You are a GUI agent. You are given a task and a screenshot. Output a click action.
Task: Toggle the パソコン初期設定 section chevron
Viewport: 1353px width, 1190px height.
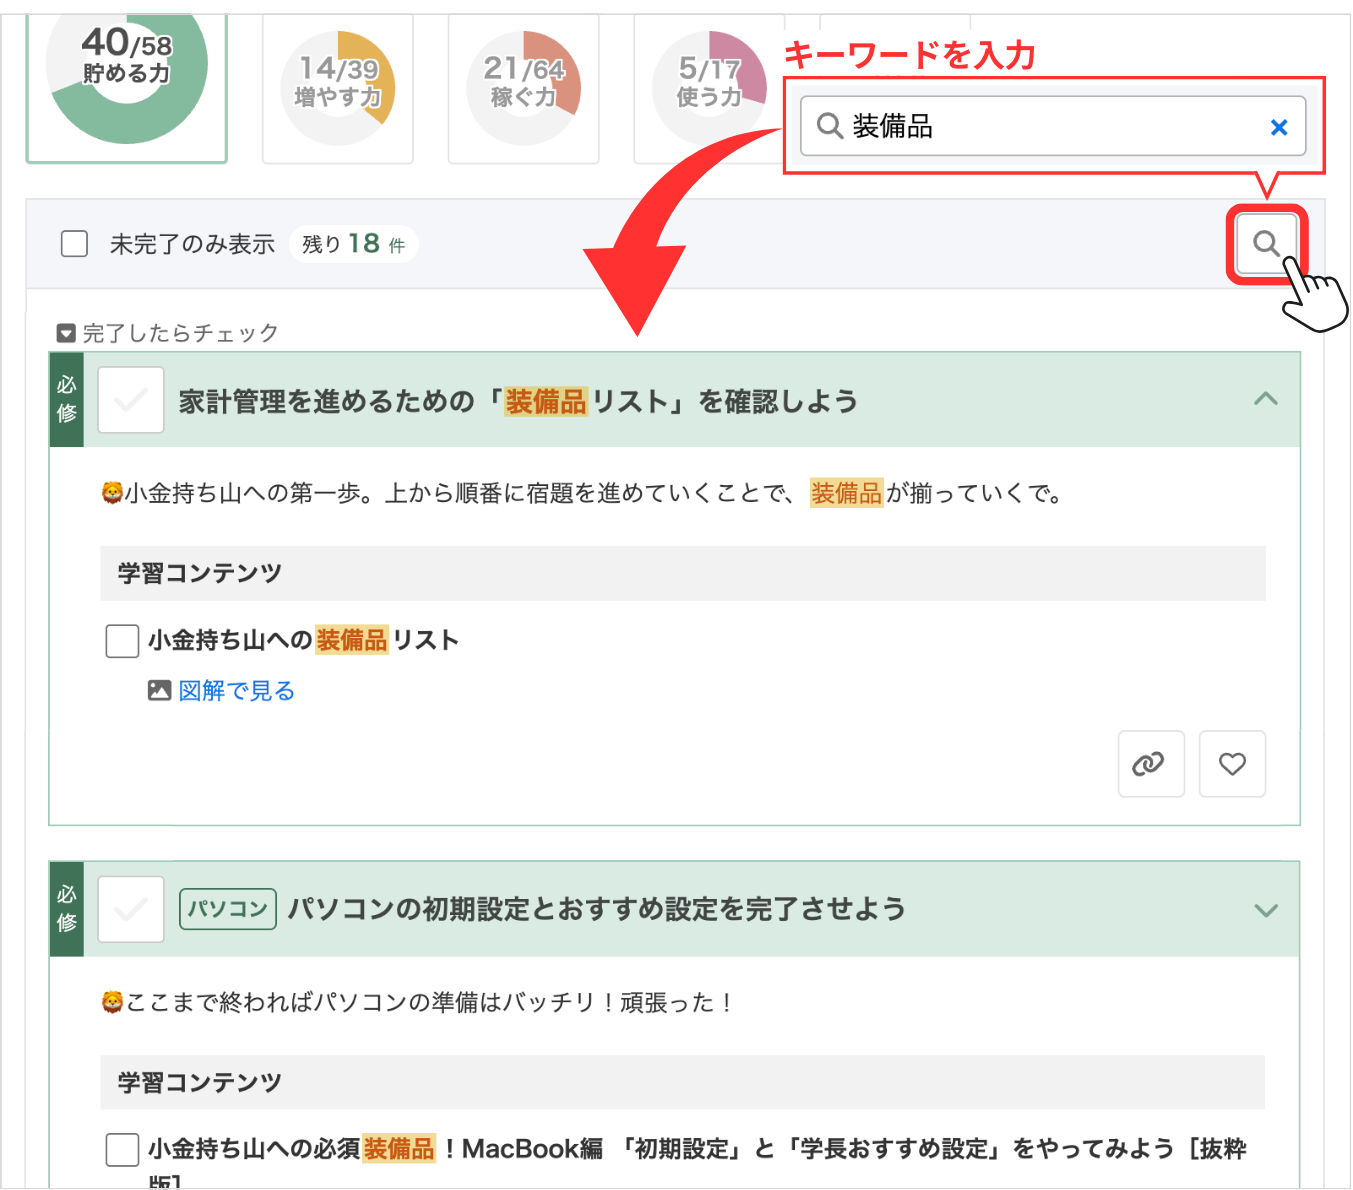pyautogui.click(x=1265, y=910)
